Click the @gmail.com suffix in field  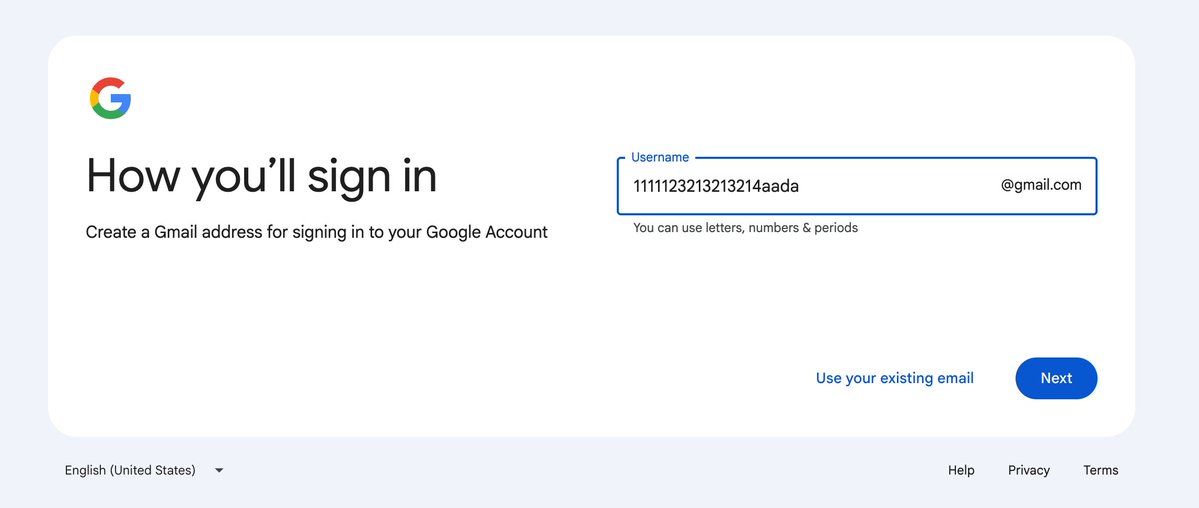1041,185
